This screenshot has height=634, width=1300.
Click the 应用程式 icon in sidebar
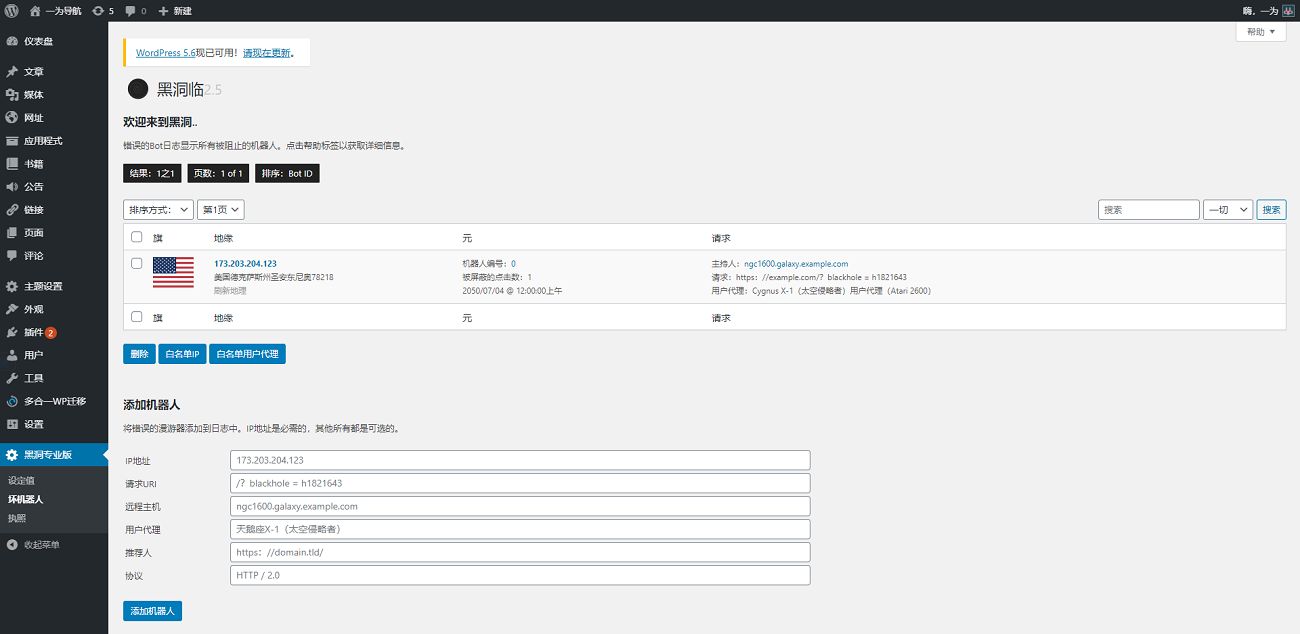(12, 141)
